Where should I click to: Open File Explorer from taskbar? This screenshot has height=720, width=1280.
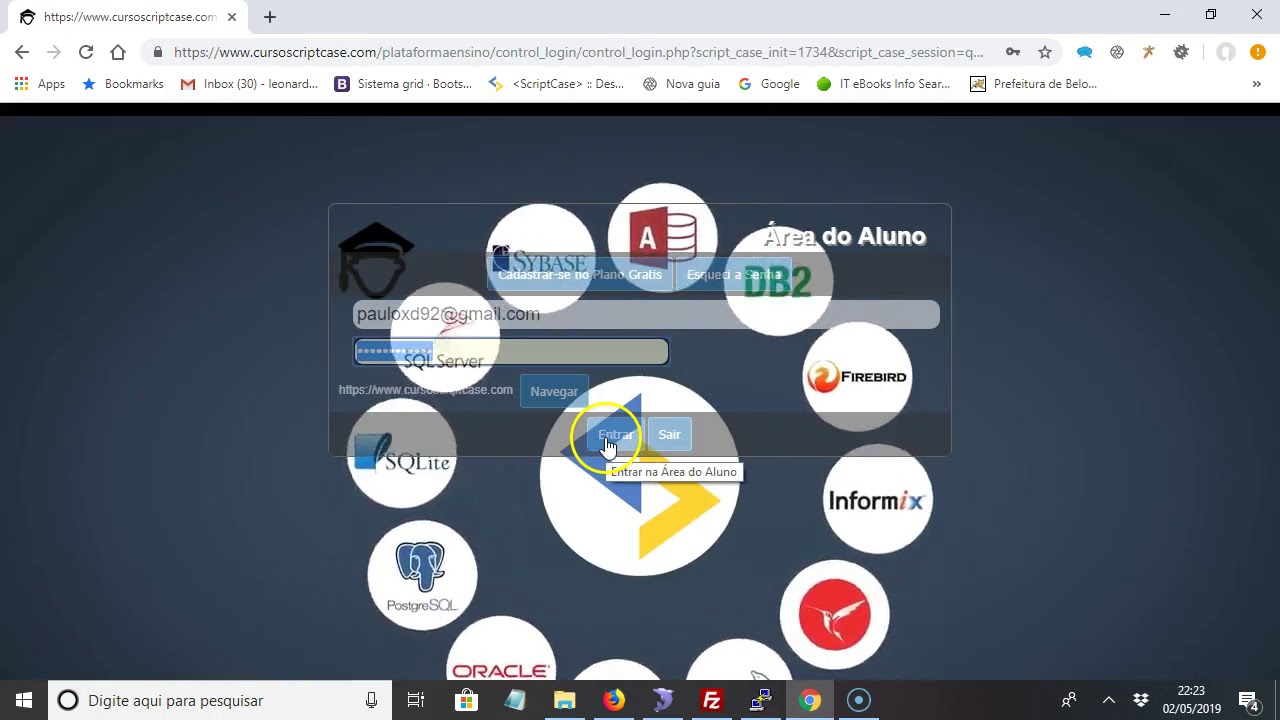565,700
